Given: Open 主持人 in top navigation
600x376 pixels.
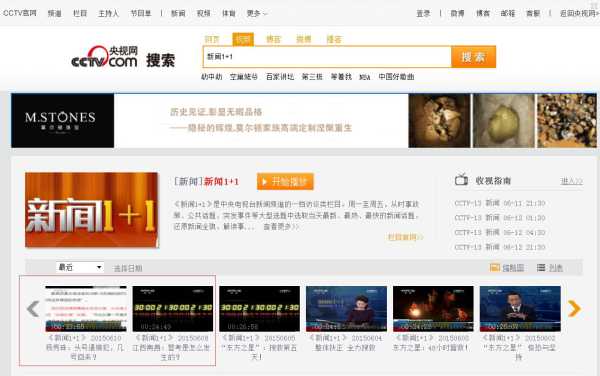Looking at the screenshot, I should click(109, 14).
